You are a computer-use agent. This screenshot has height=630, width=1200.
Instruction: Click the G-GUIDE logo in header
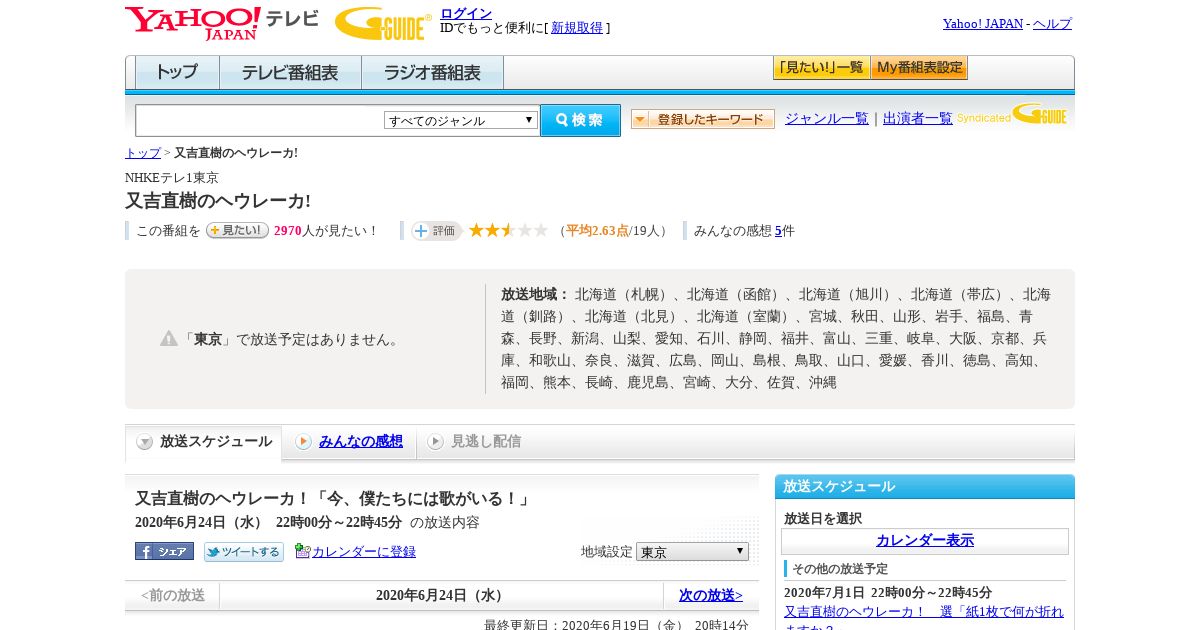[x=383, y=23]
